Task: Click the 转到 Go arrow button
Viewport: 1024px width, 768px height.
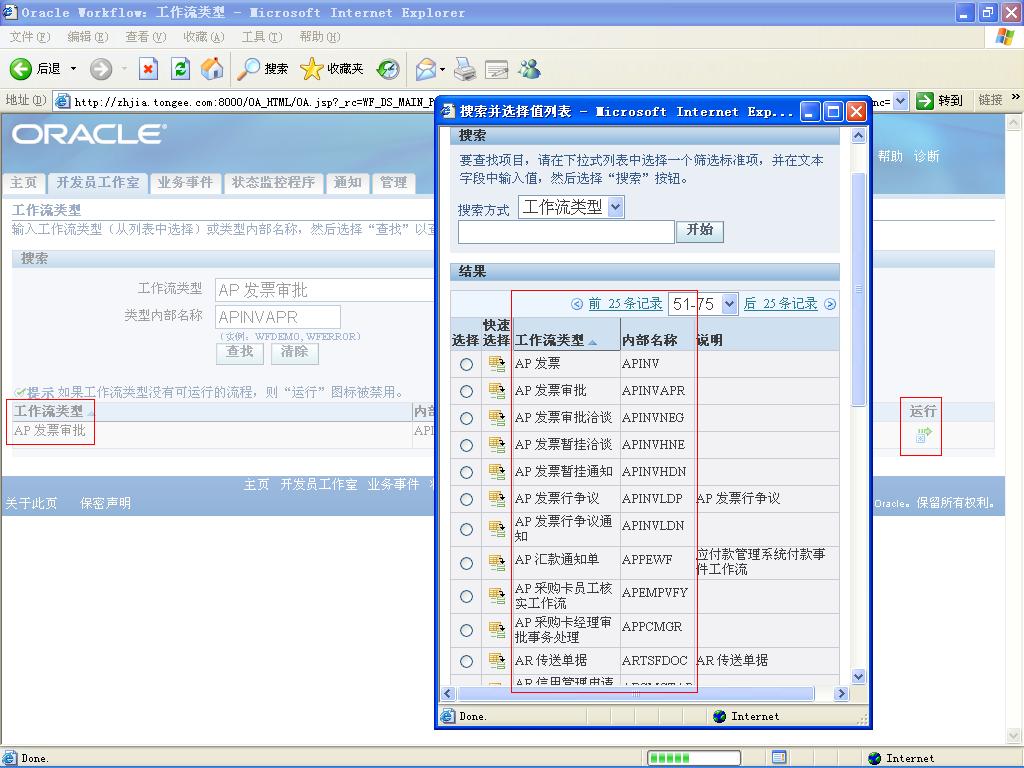Action: (x=940, y=101)
